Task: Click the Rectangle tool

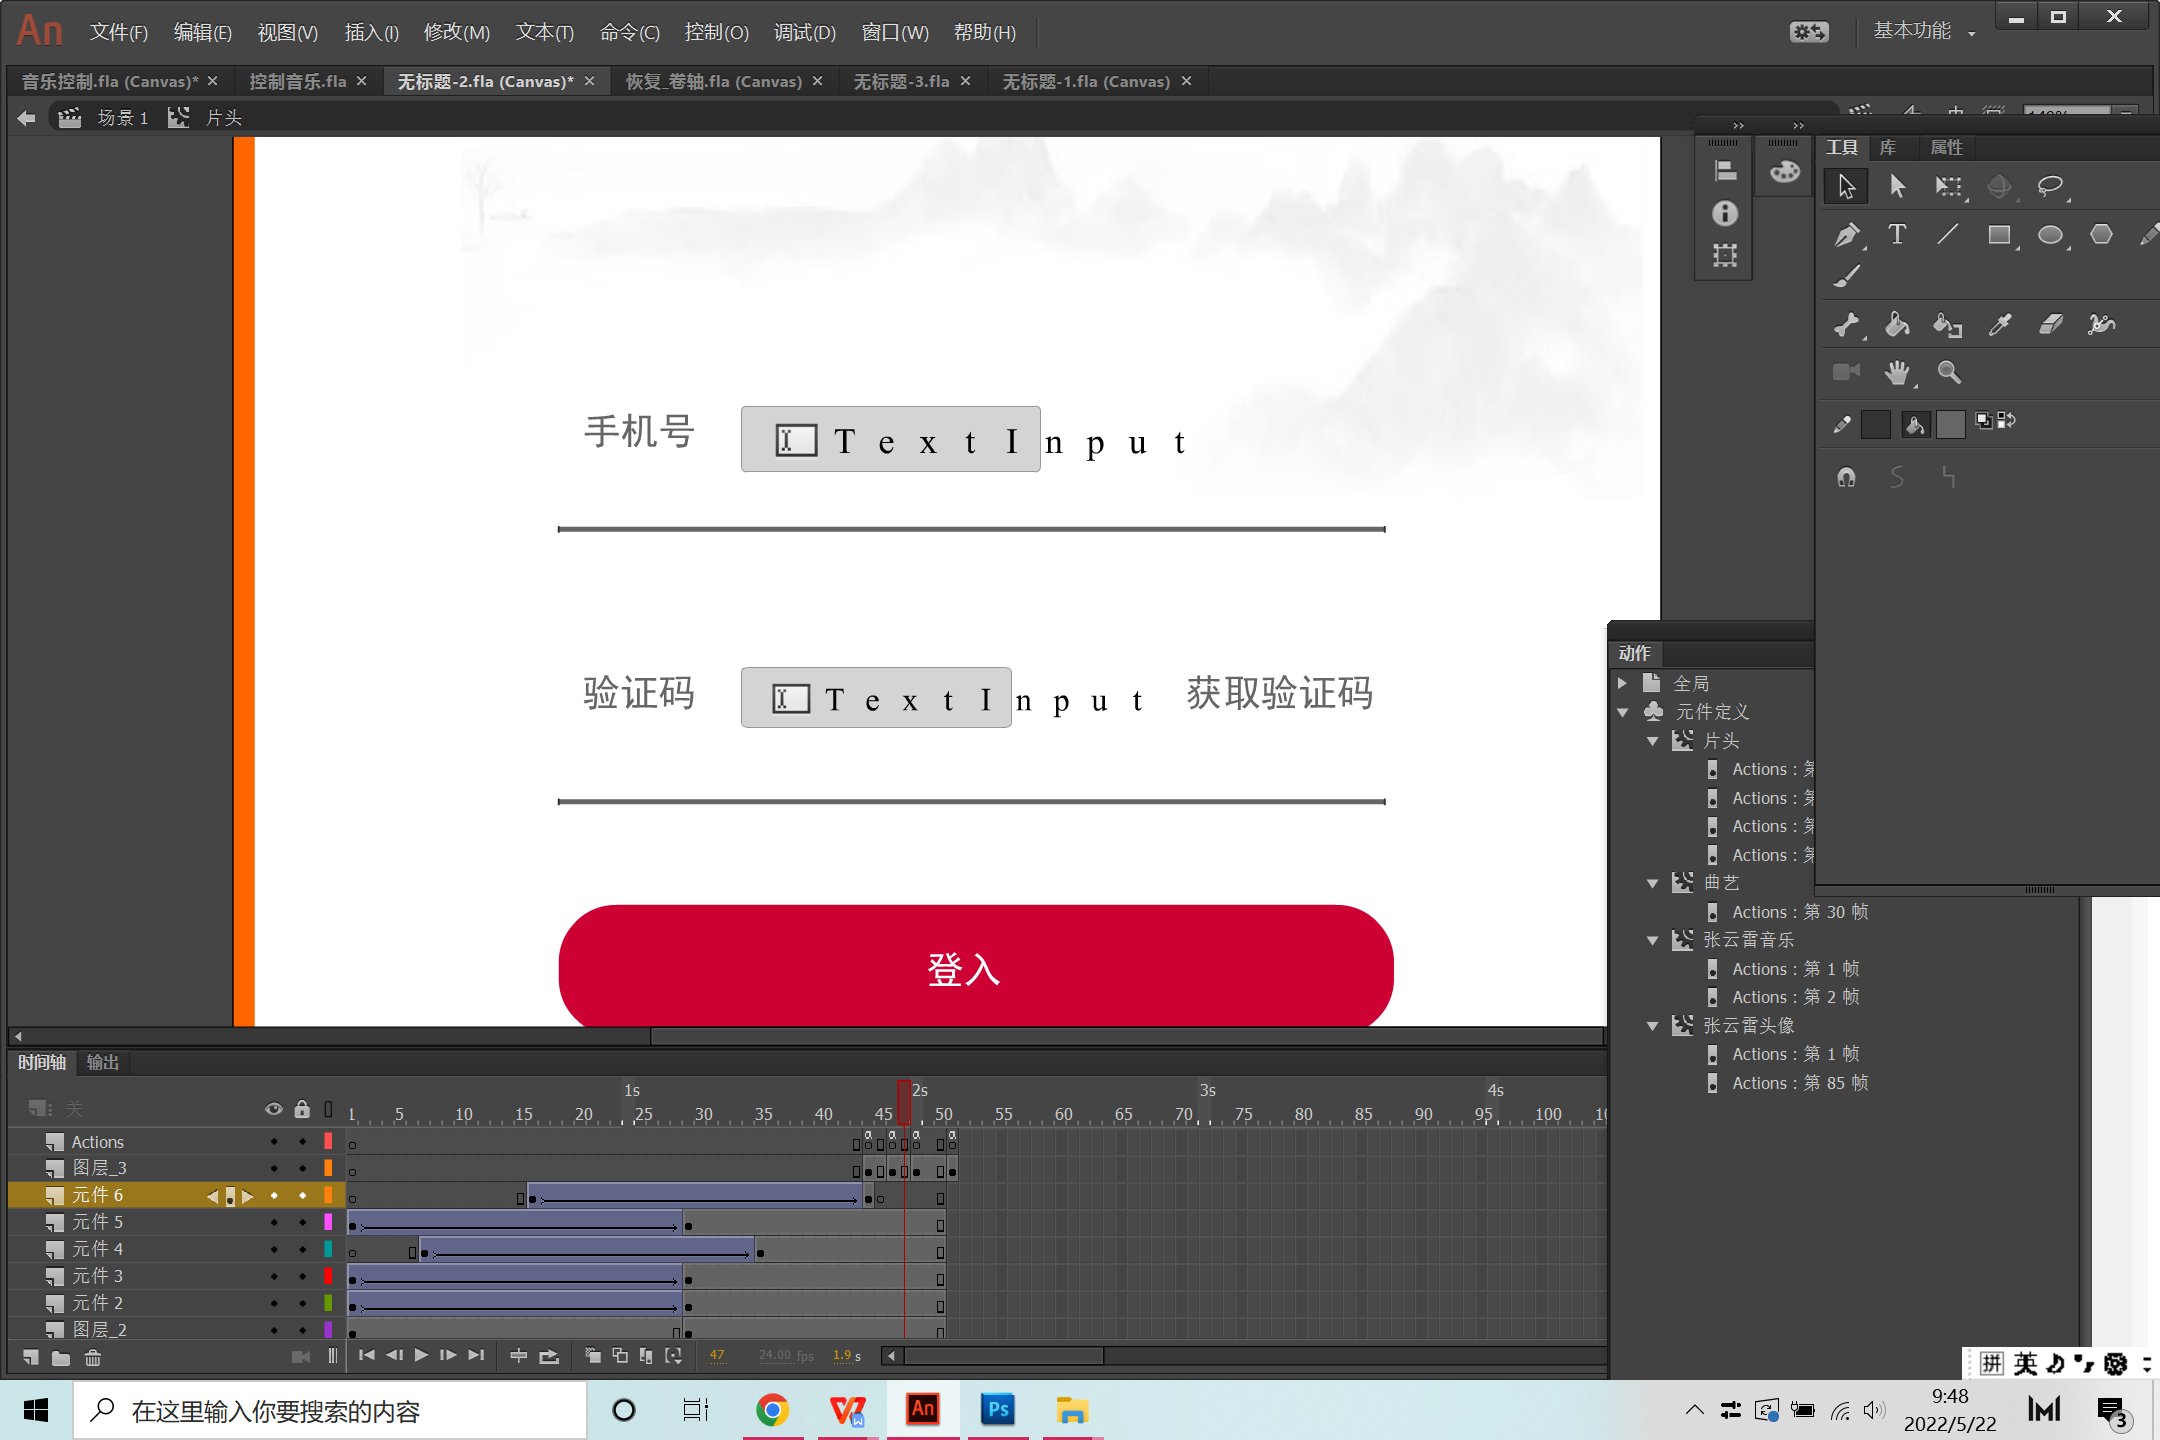Action: click(x=1999, y=235)
